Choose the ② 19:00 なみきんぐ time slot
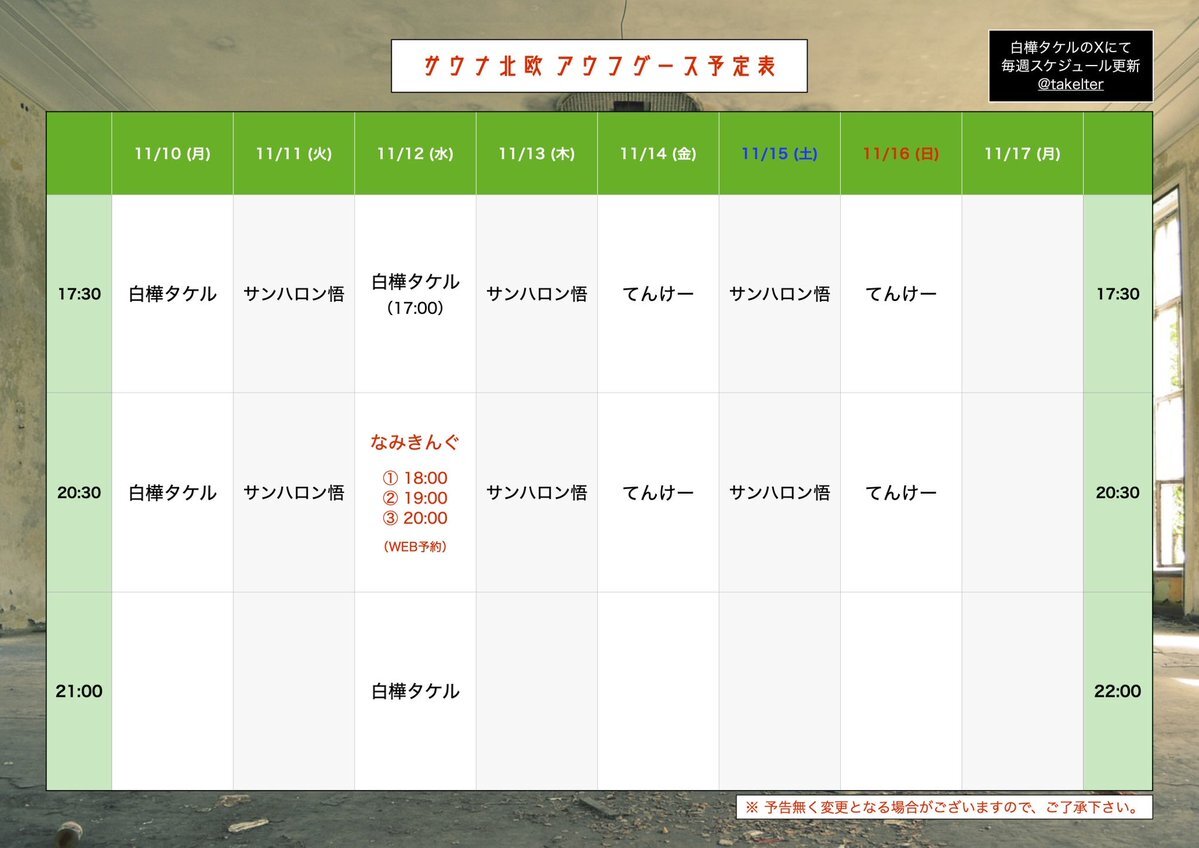This screenshot has width=1199, height=848. pos(415,498)
